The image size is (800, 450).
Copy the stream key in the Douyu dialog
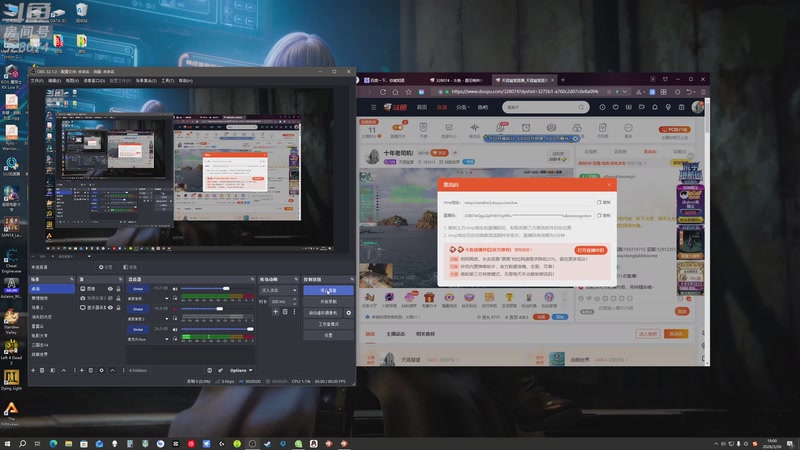tap(604, 215)
